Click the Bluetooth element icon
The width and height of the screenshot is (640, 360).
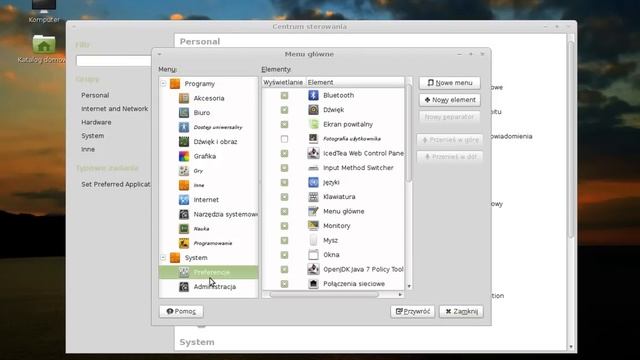[313, 95]
